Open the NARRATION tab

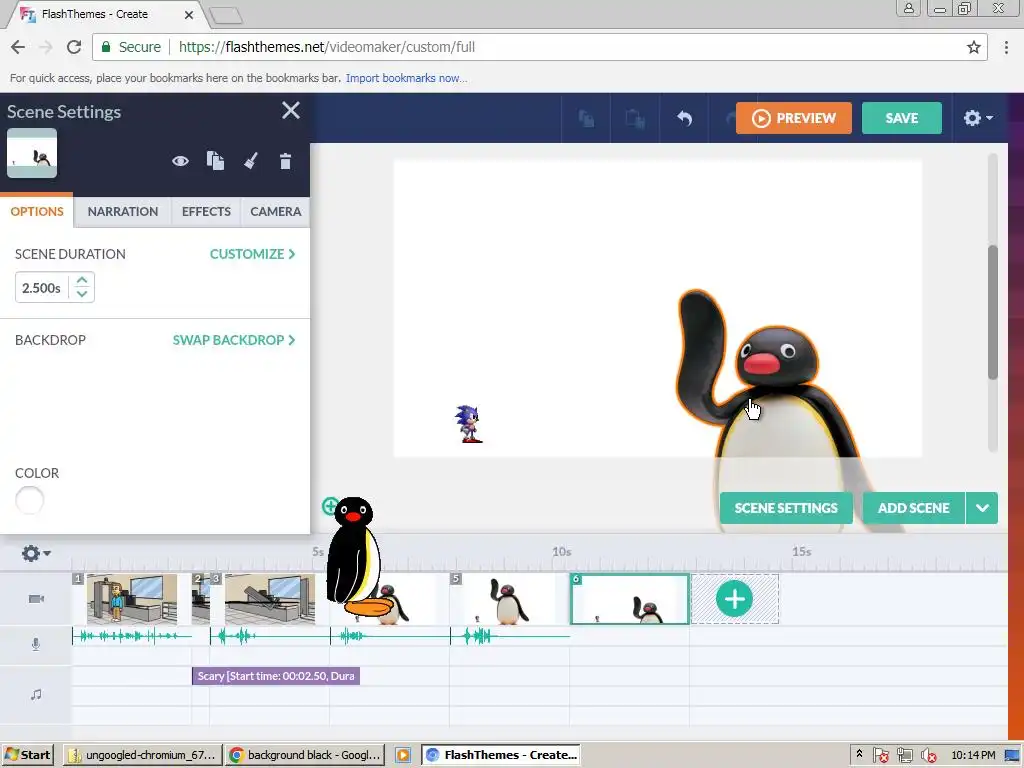[x=123, y=212]
